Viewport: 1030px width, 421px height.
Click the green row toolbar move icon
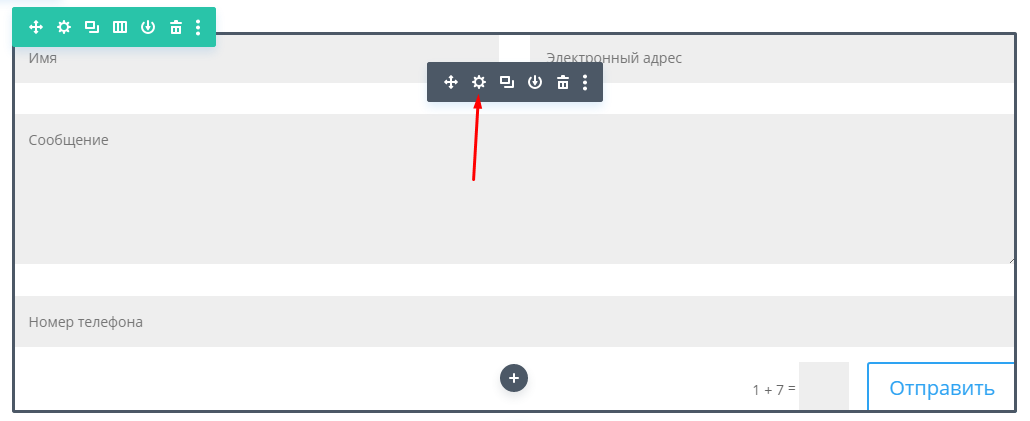[x=35, y=27]
